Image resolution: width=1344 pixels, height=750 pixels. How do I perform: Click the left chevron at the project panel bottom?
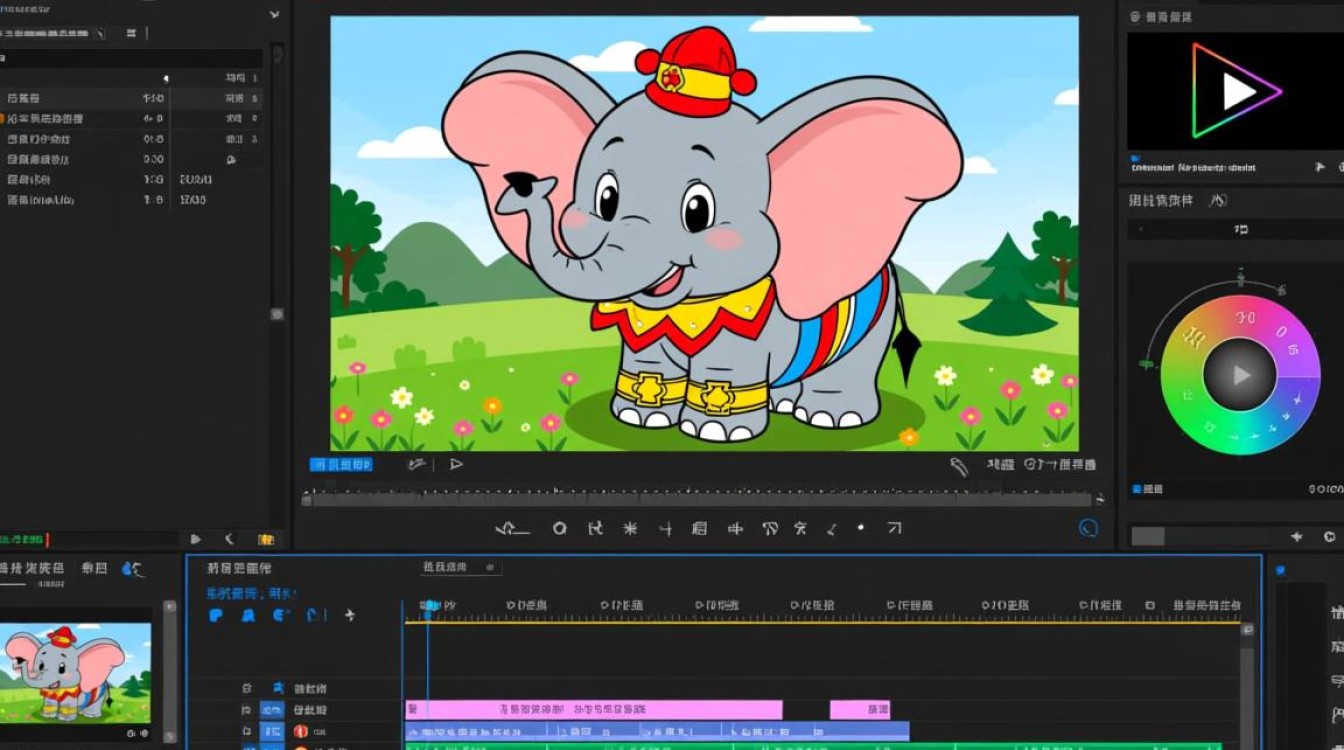229,539
